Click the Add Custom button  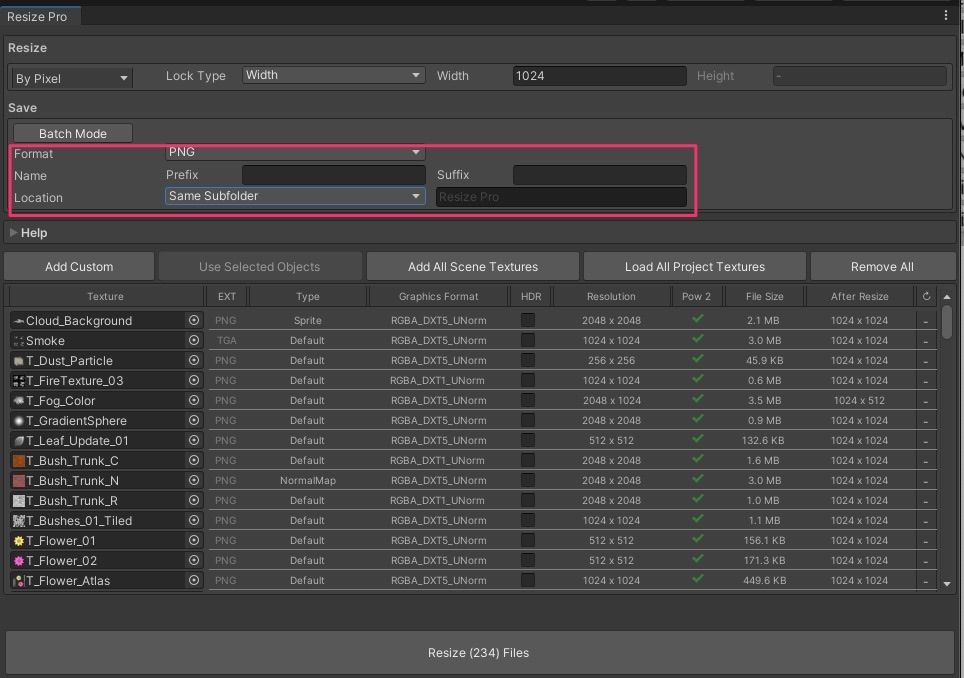pyautogui.click(x=79, y=267)
